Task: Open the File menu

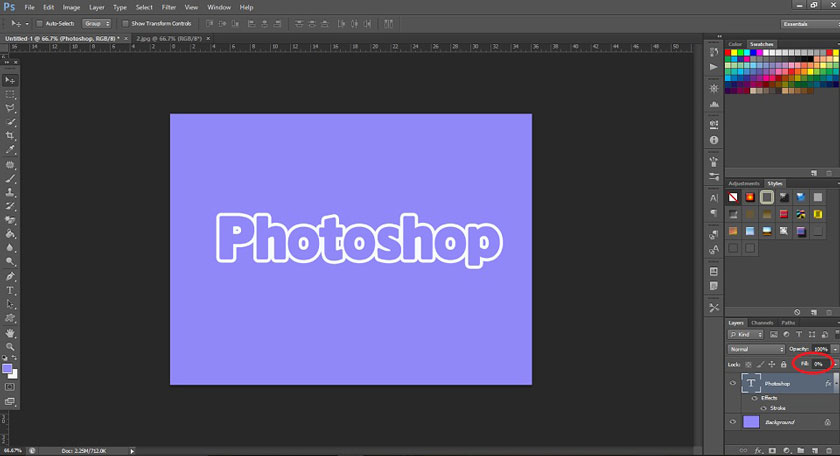Action: click(x=29, y=8)
